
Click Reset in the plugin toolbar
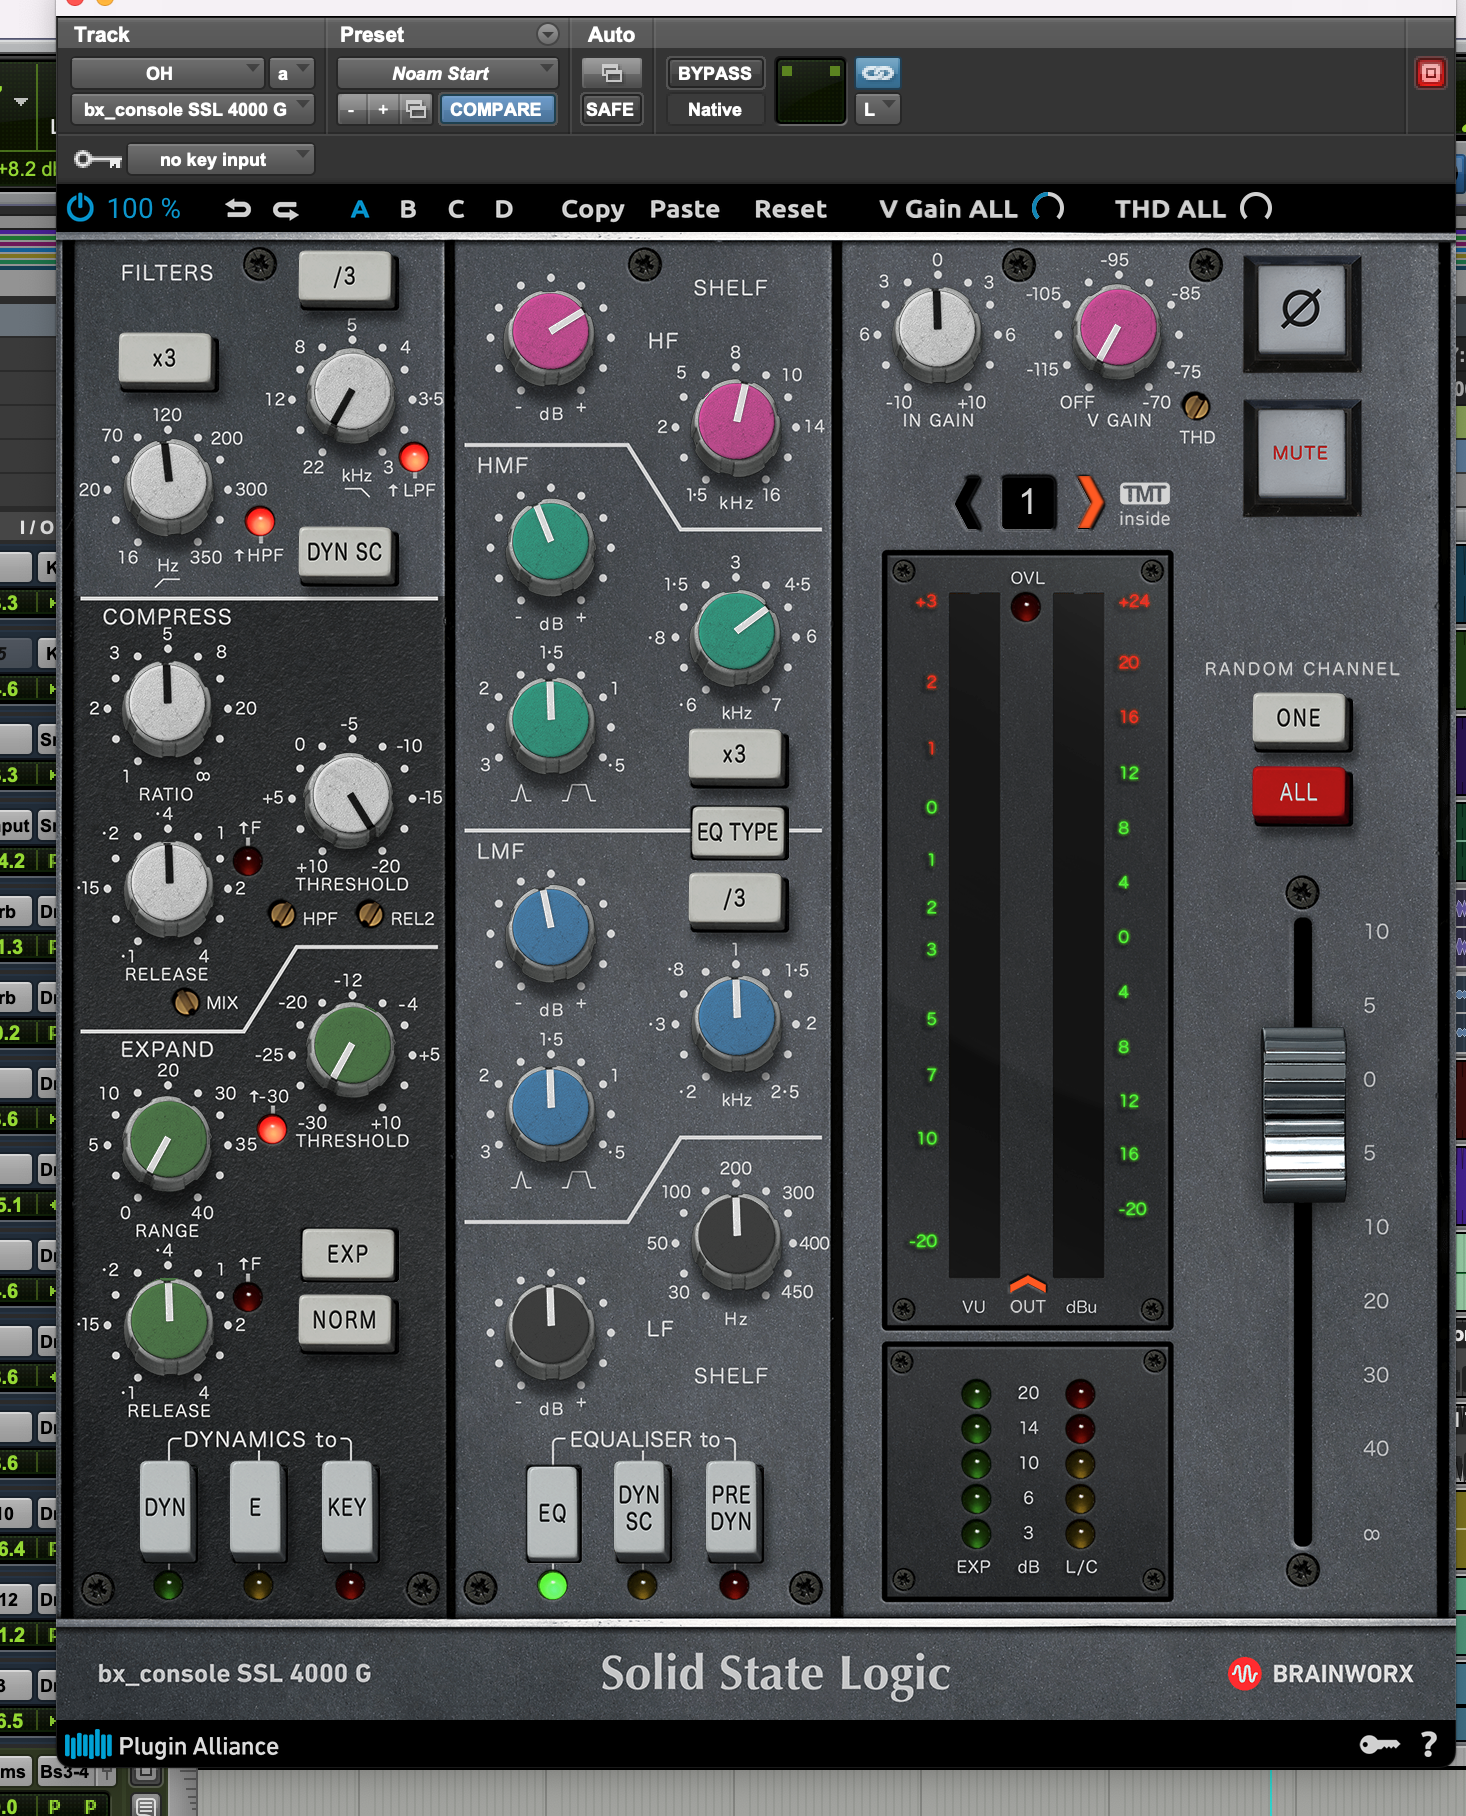tap(790, 209)
